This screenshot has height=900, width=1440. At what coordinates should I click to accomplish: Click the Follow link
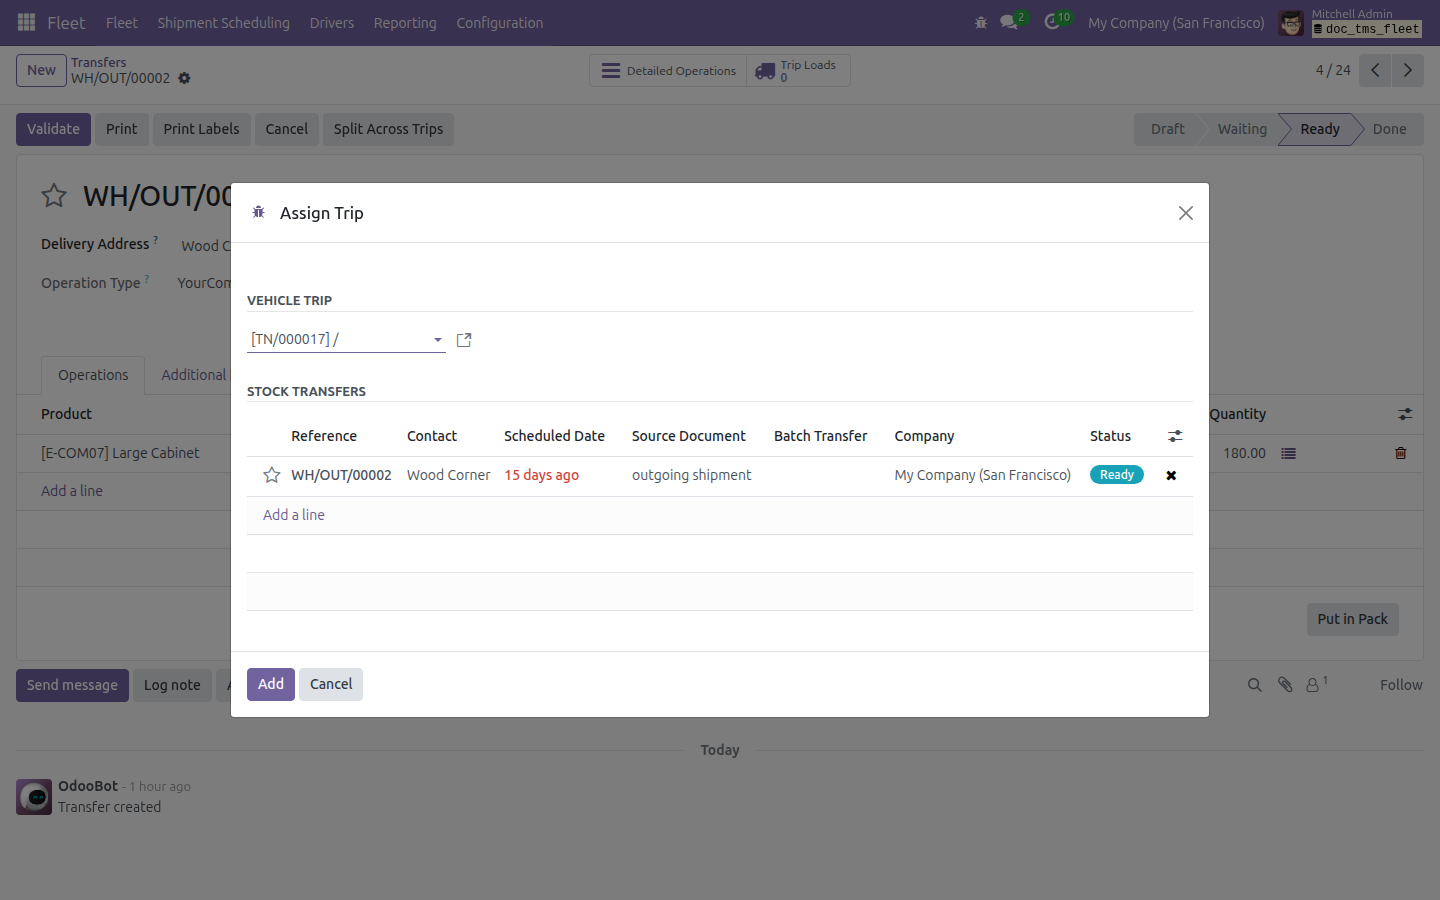[1401, 685]
